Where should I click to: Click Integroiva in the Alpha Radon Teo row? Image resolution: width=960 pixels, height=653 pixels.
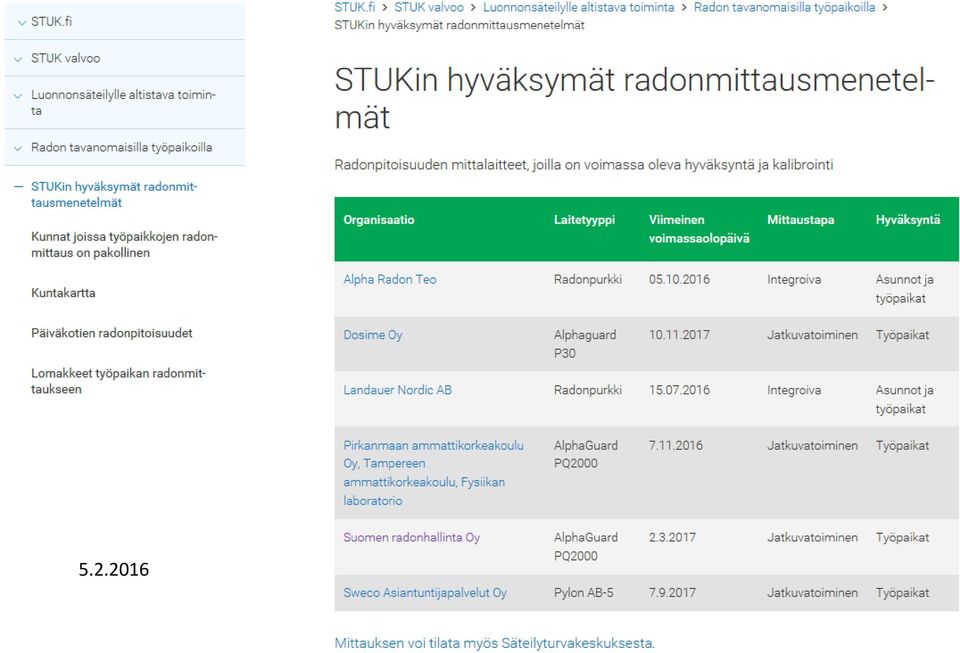click(794, 280)
